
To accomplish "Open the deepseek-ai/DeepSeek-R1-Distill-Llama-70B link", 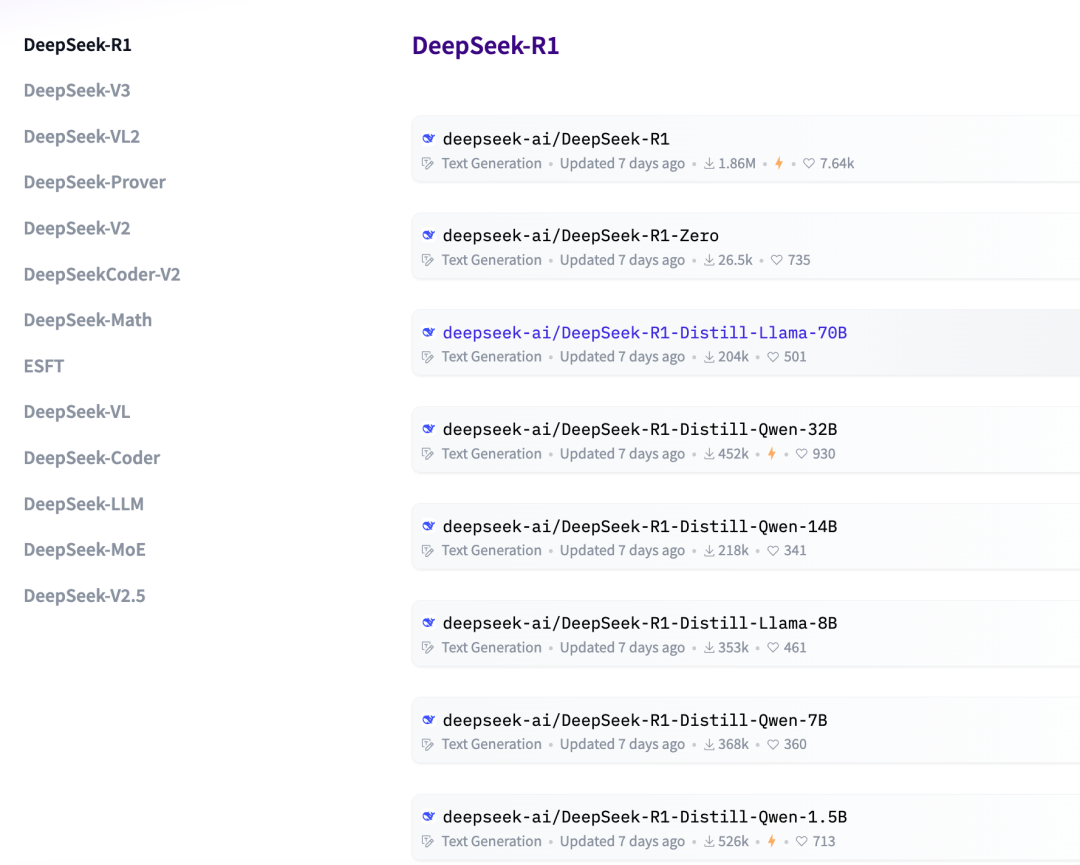I will coord(646,331).
